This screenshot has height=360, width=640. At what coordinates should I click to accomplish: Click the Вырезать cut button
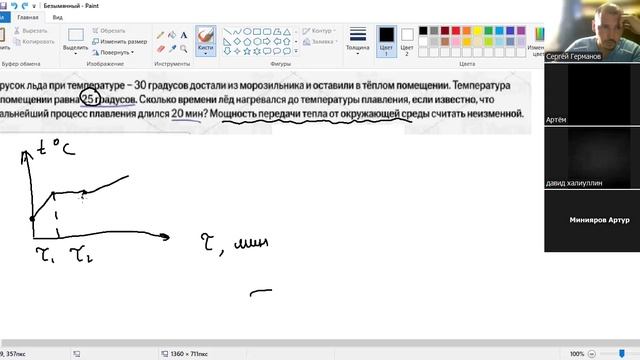click(31, 31)
